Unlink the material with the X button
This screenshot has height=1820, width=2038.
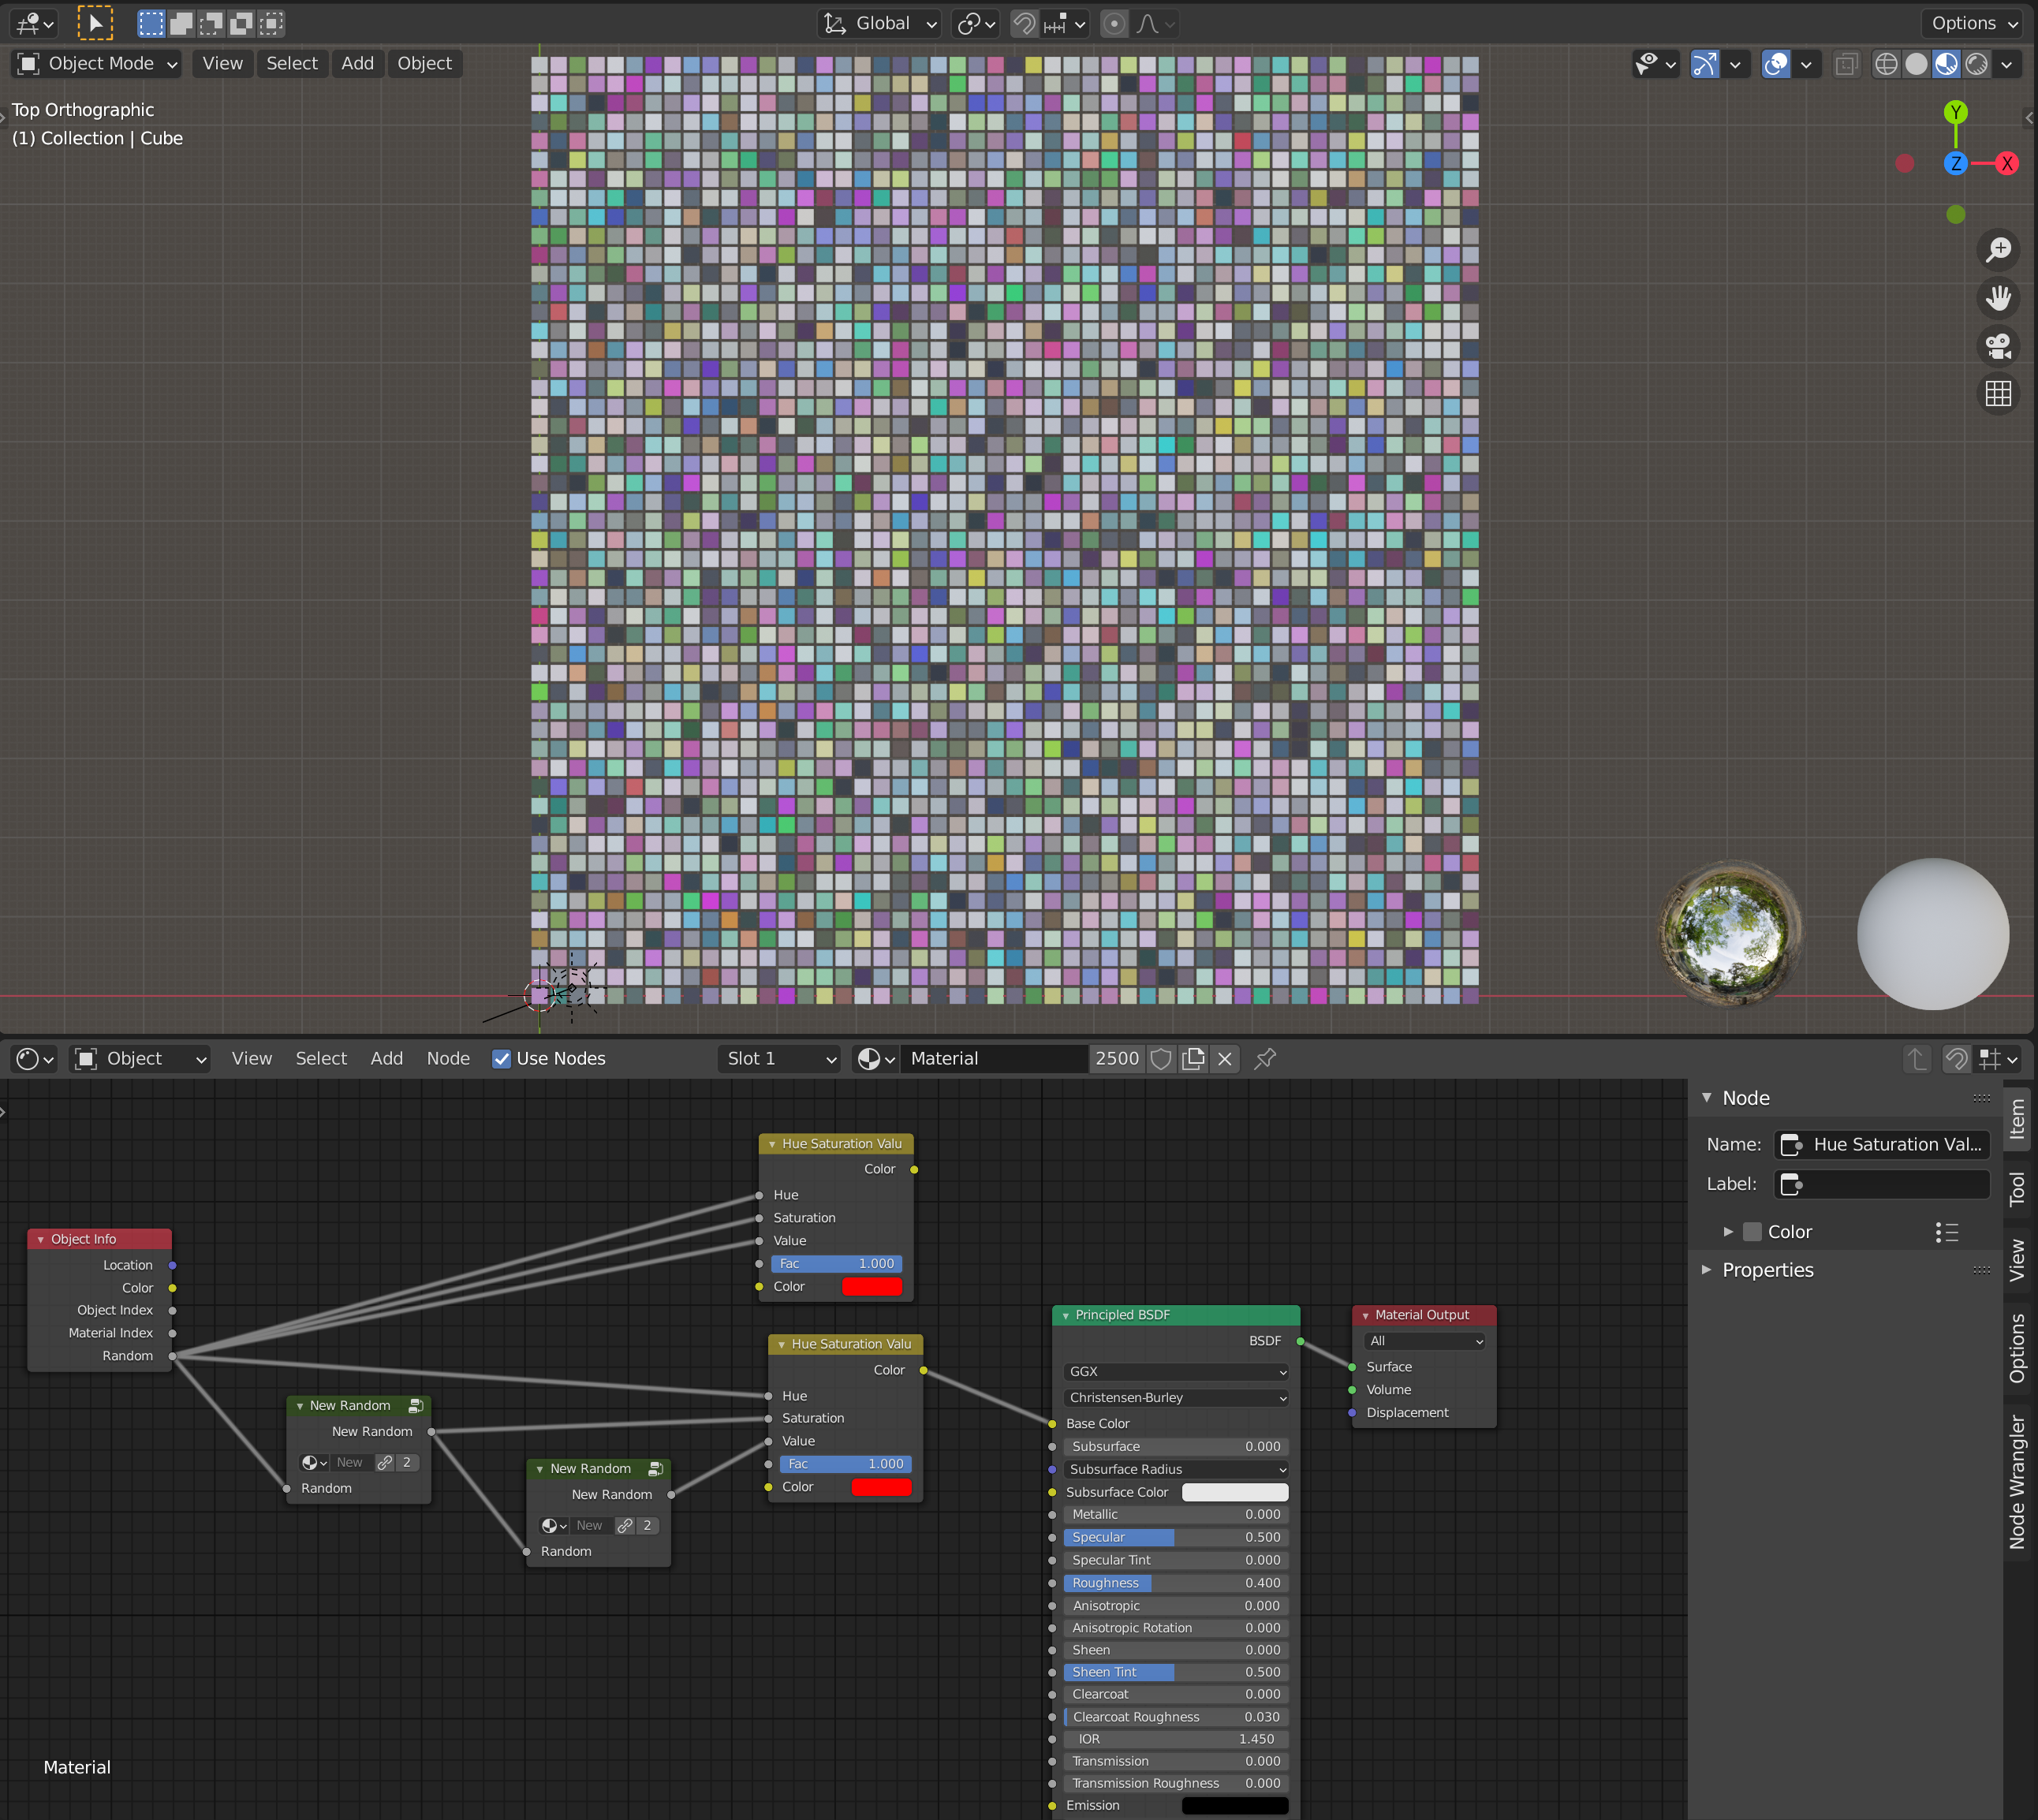pos(1224,1058)
